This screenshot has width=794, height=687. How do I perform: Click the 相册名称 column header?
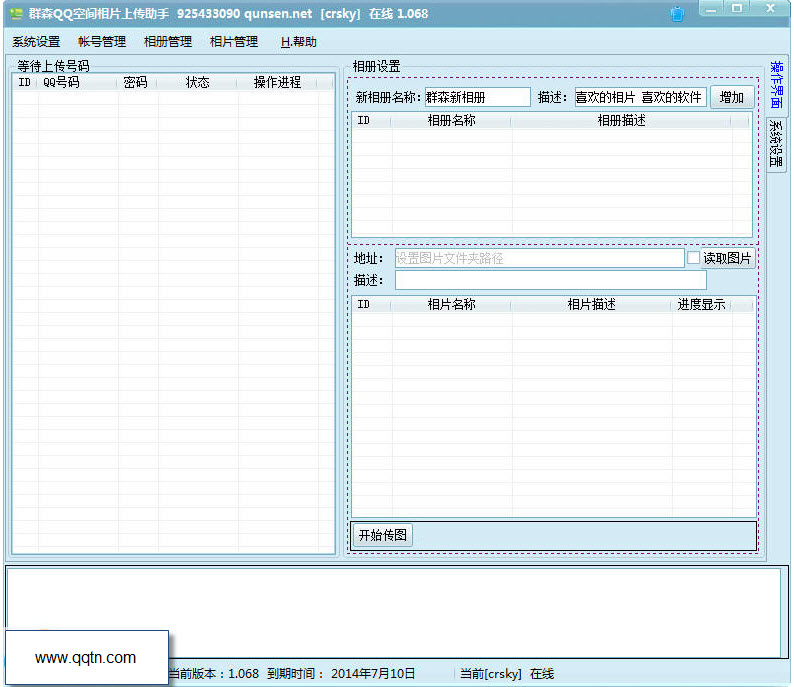tap(451, 120)
